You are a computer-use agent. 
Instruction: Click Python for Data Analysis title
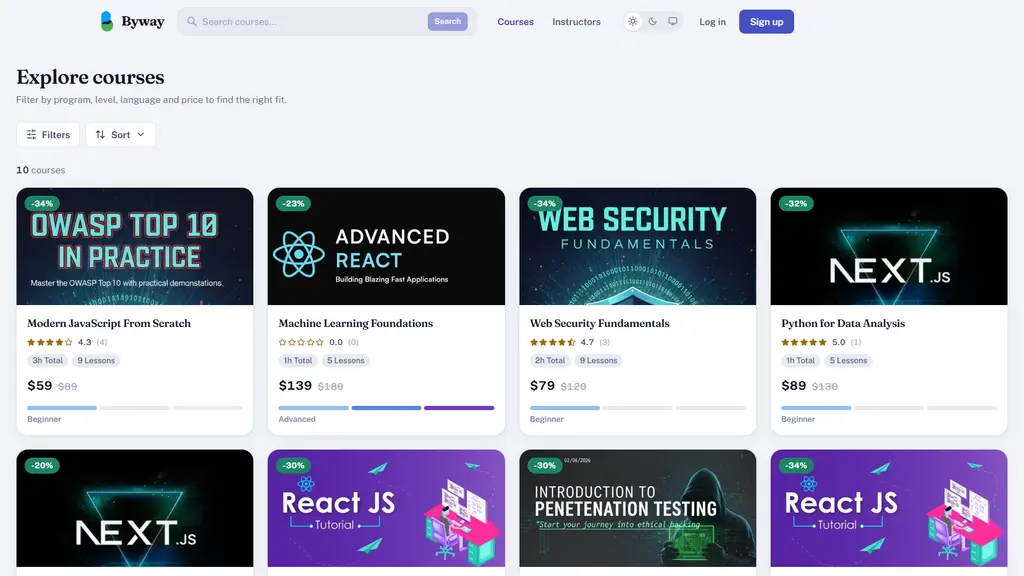(843, 323)
